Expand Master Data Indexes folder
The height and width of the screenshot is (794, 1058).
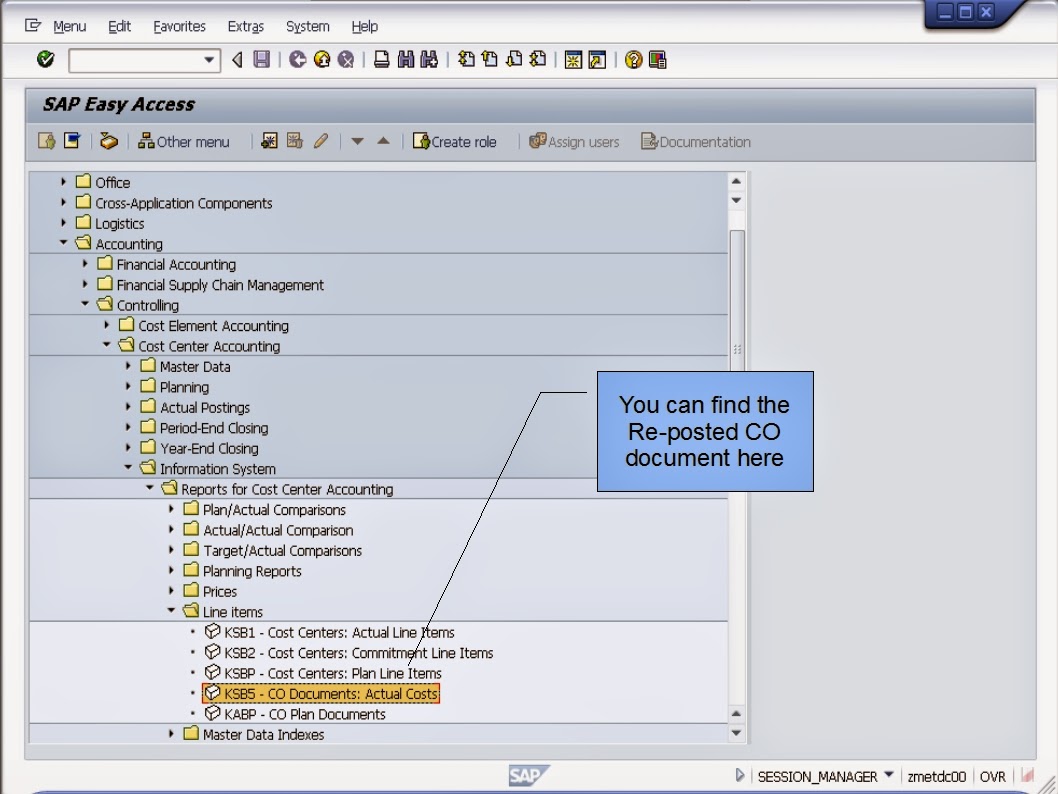coord(171,733)
